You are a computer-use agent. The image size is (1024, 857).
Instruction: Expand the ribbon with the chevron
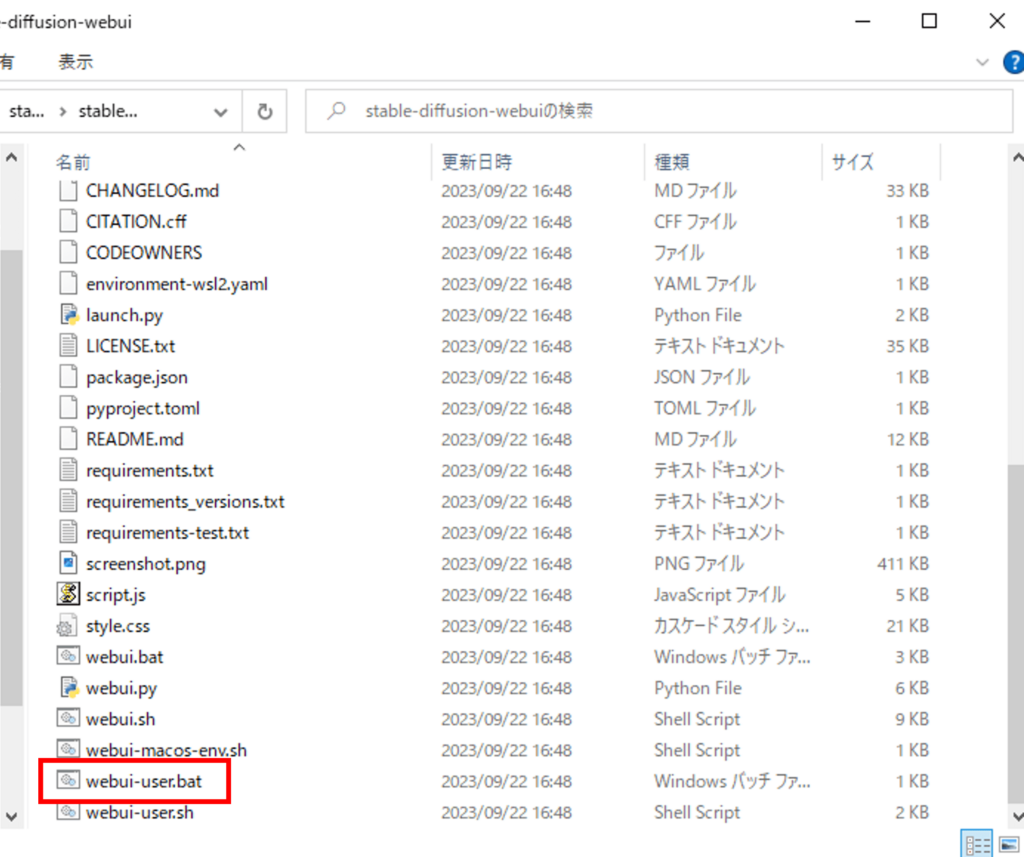(x=982, y=62)
